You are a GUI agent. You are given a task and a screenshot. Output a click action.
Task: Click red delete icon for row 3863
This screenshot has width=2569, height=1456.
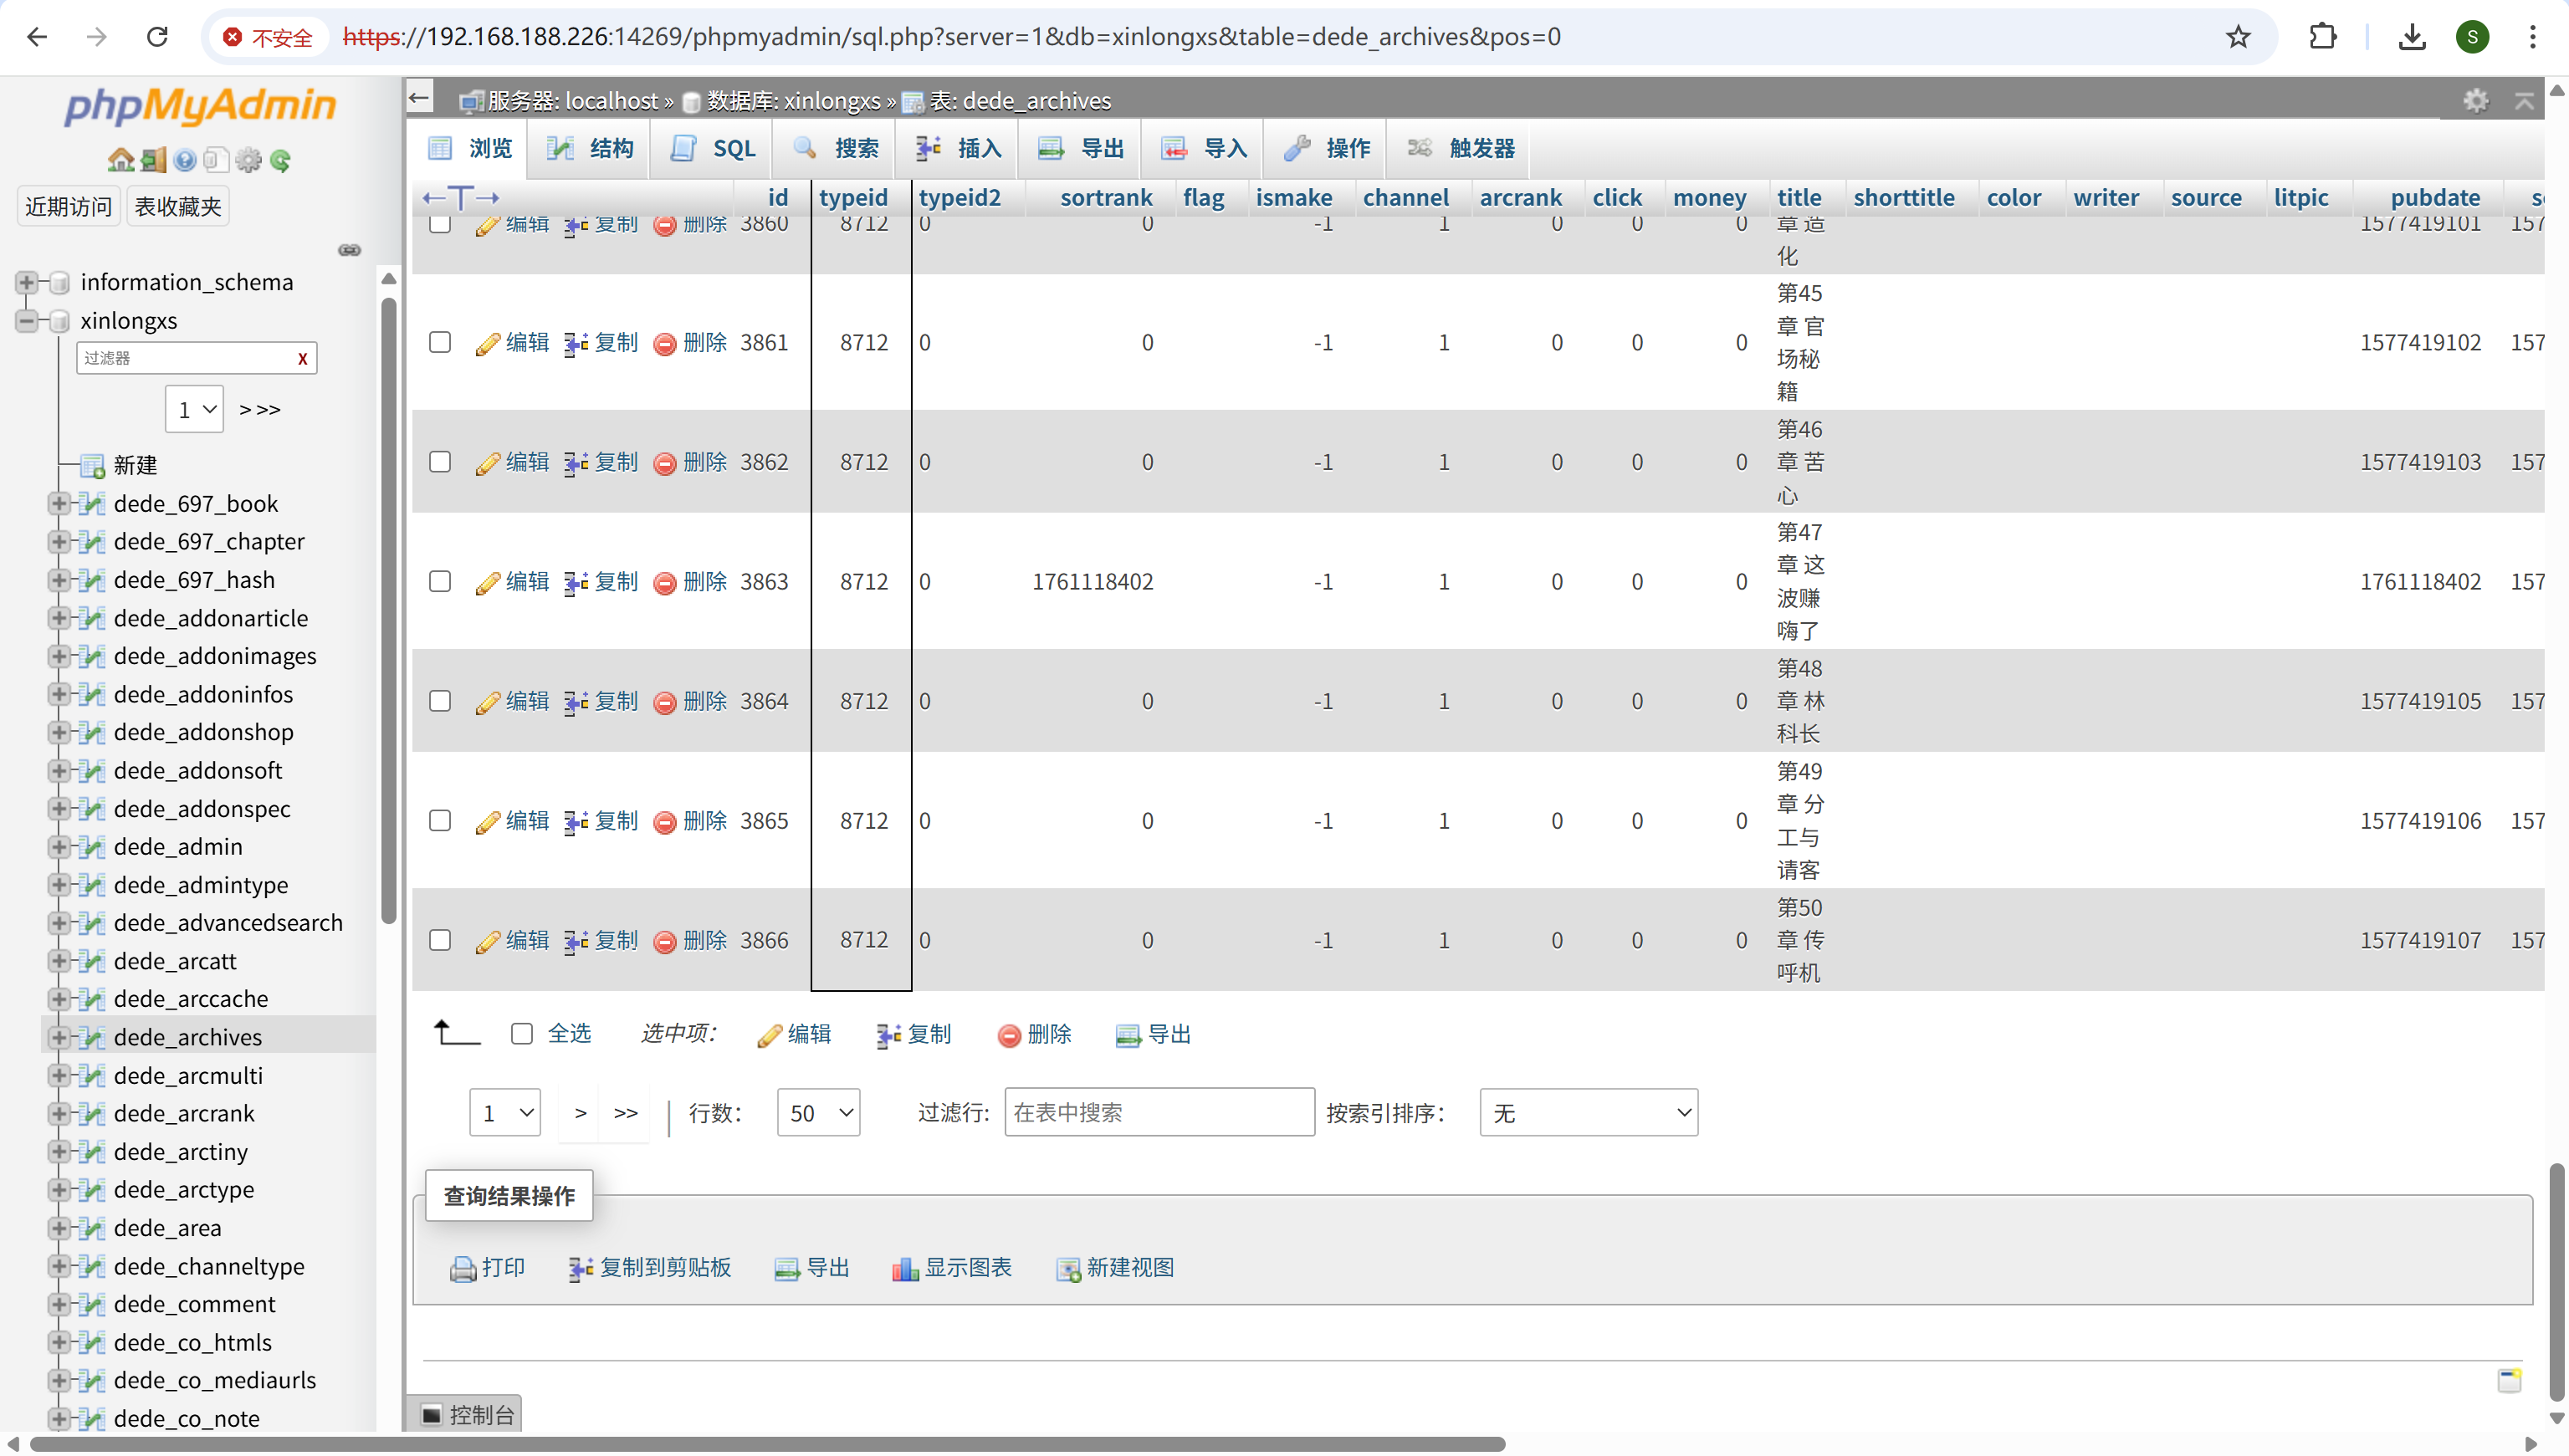665,583
